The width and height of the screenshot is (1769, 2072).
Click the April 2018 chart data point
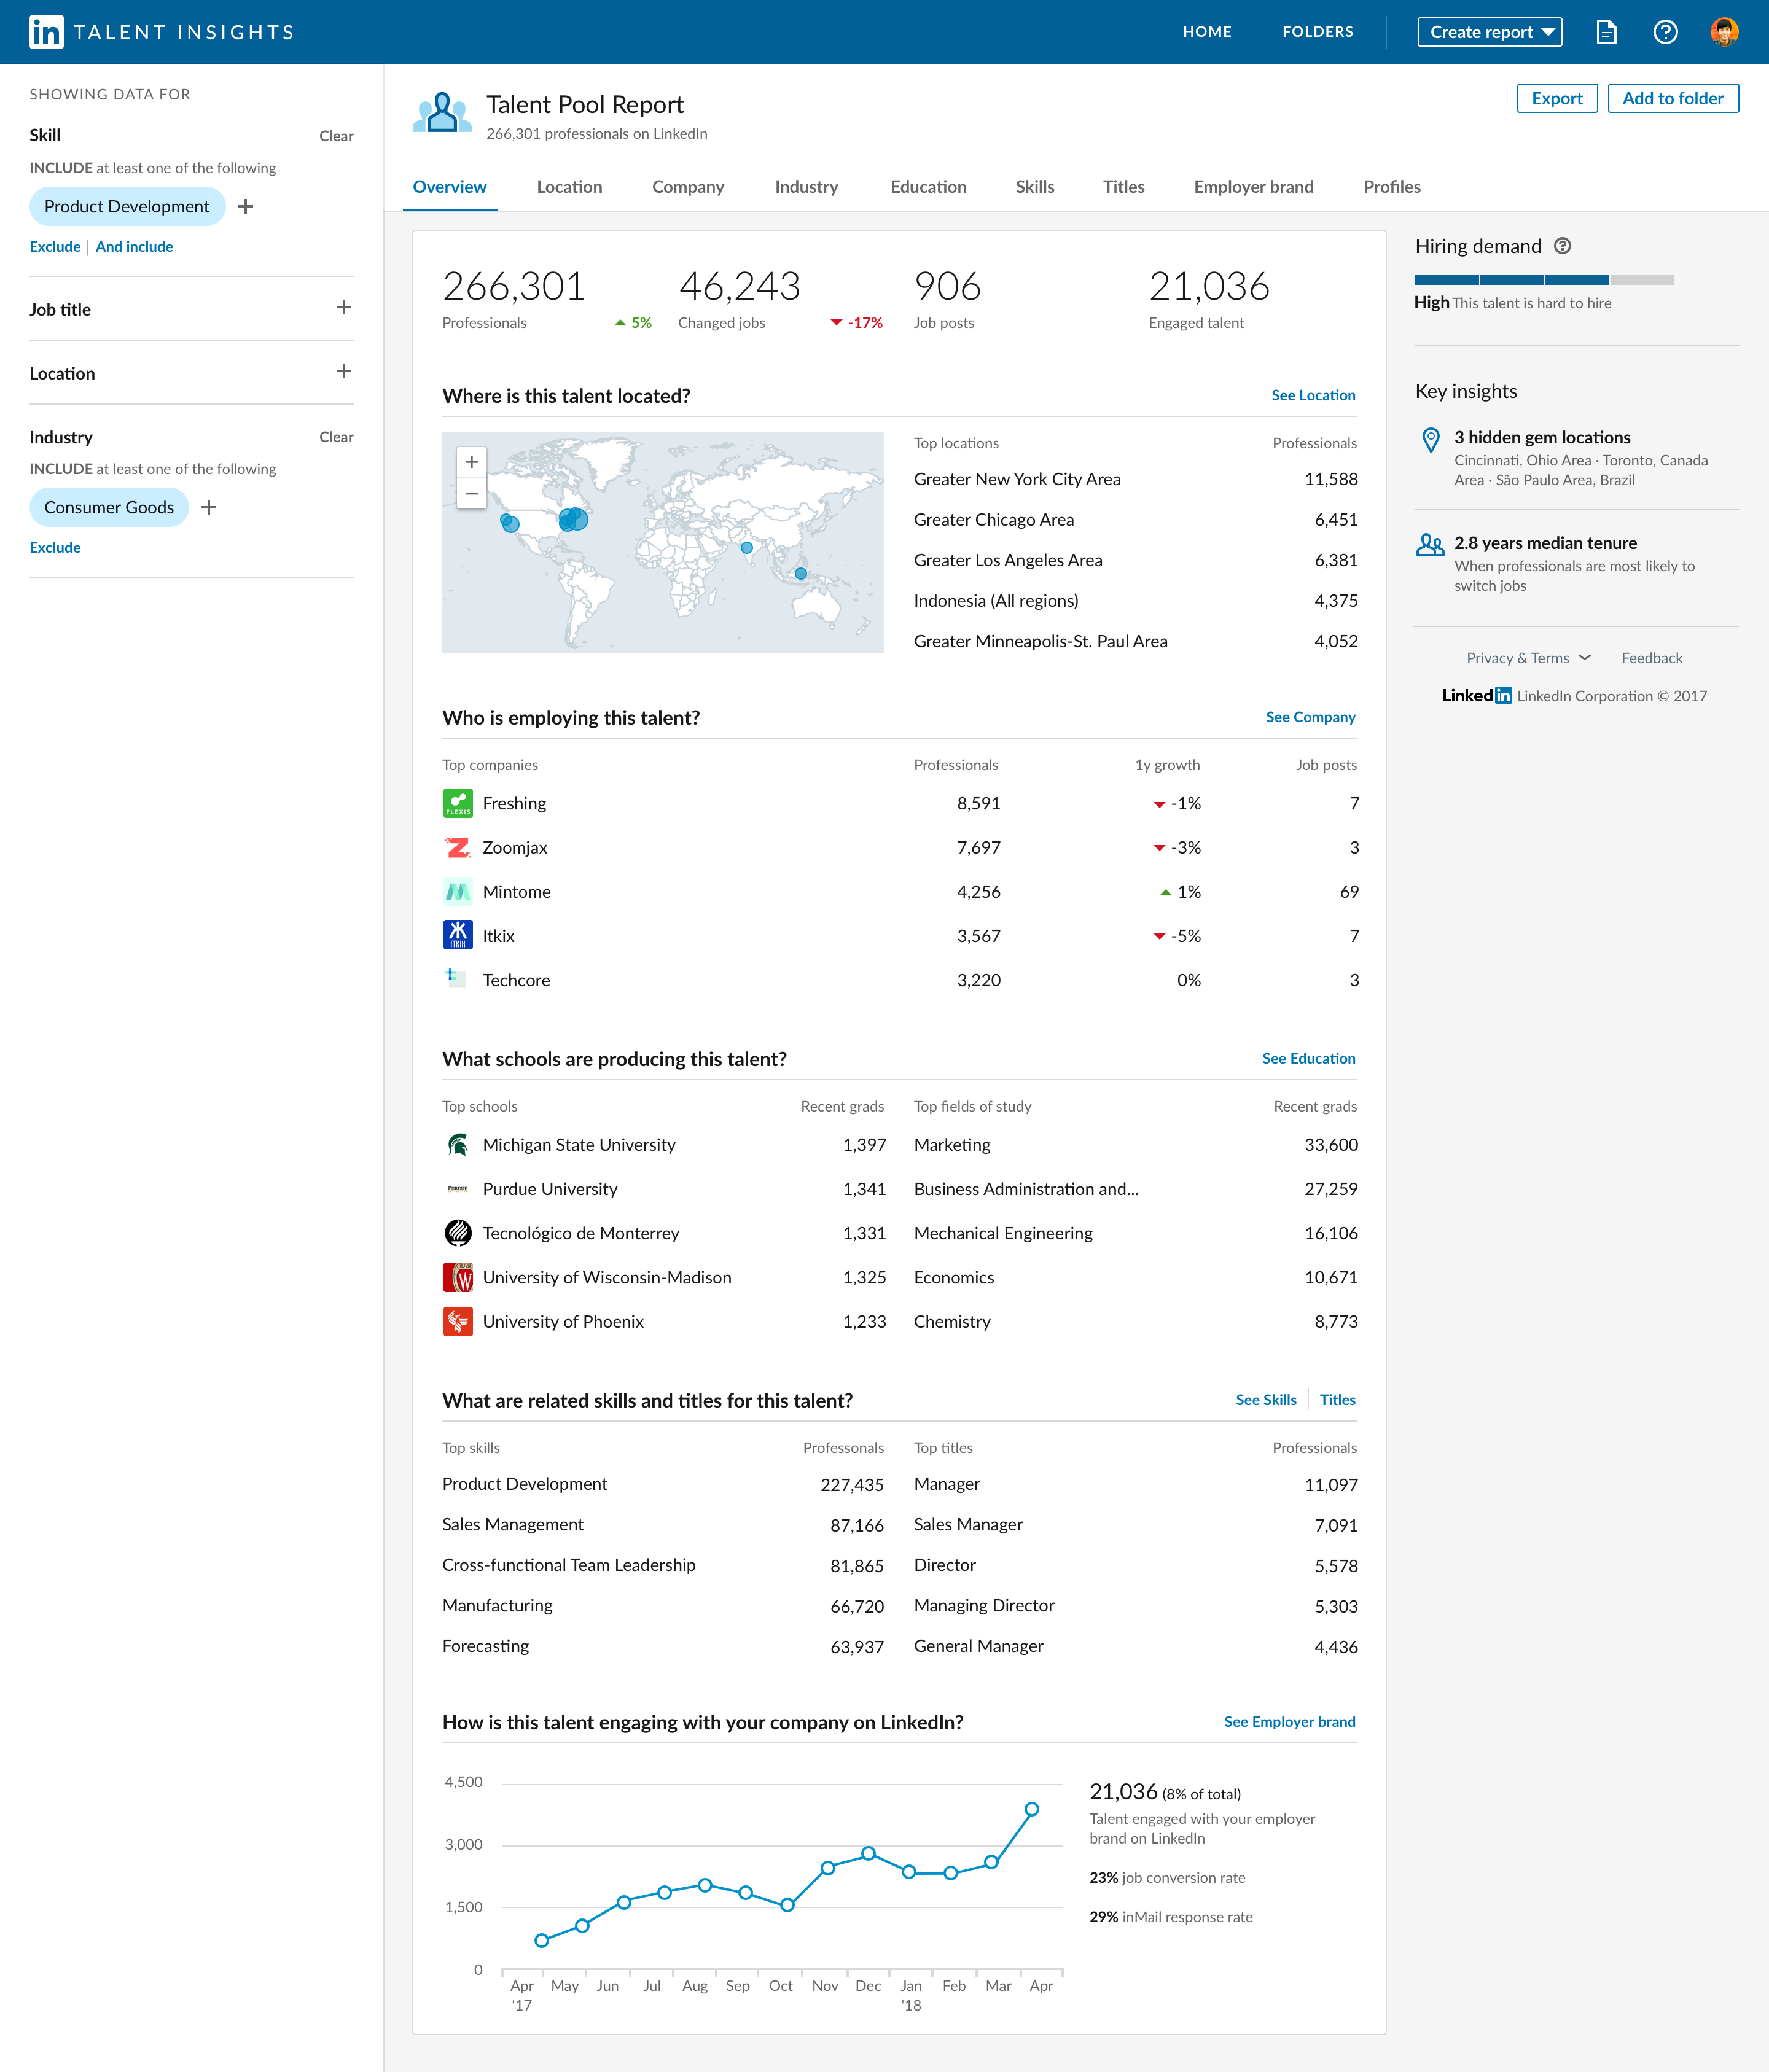pos(1031,1809)
